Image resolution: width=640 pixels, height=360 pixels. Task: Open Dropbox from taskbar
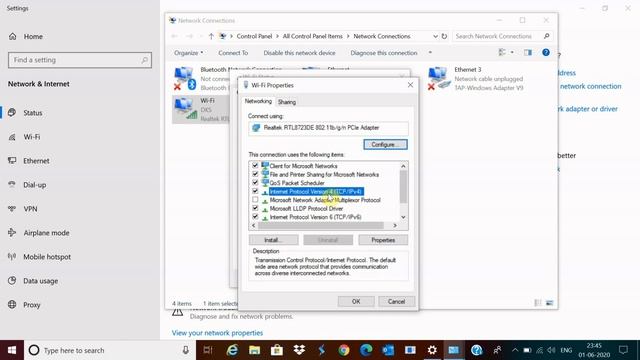pos(299,350)
